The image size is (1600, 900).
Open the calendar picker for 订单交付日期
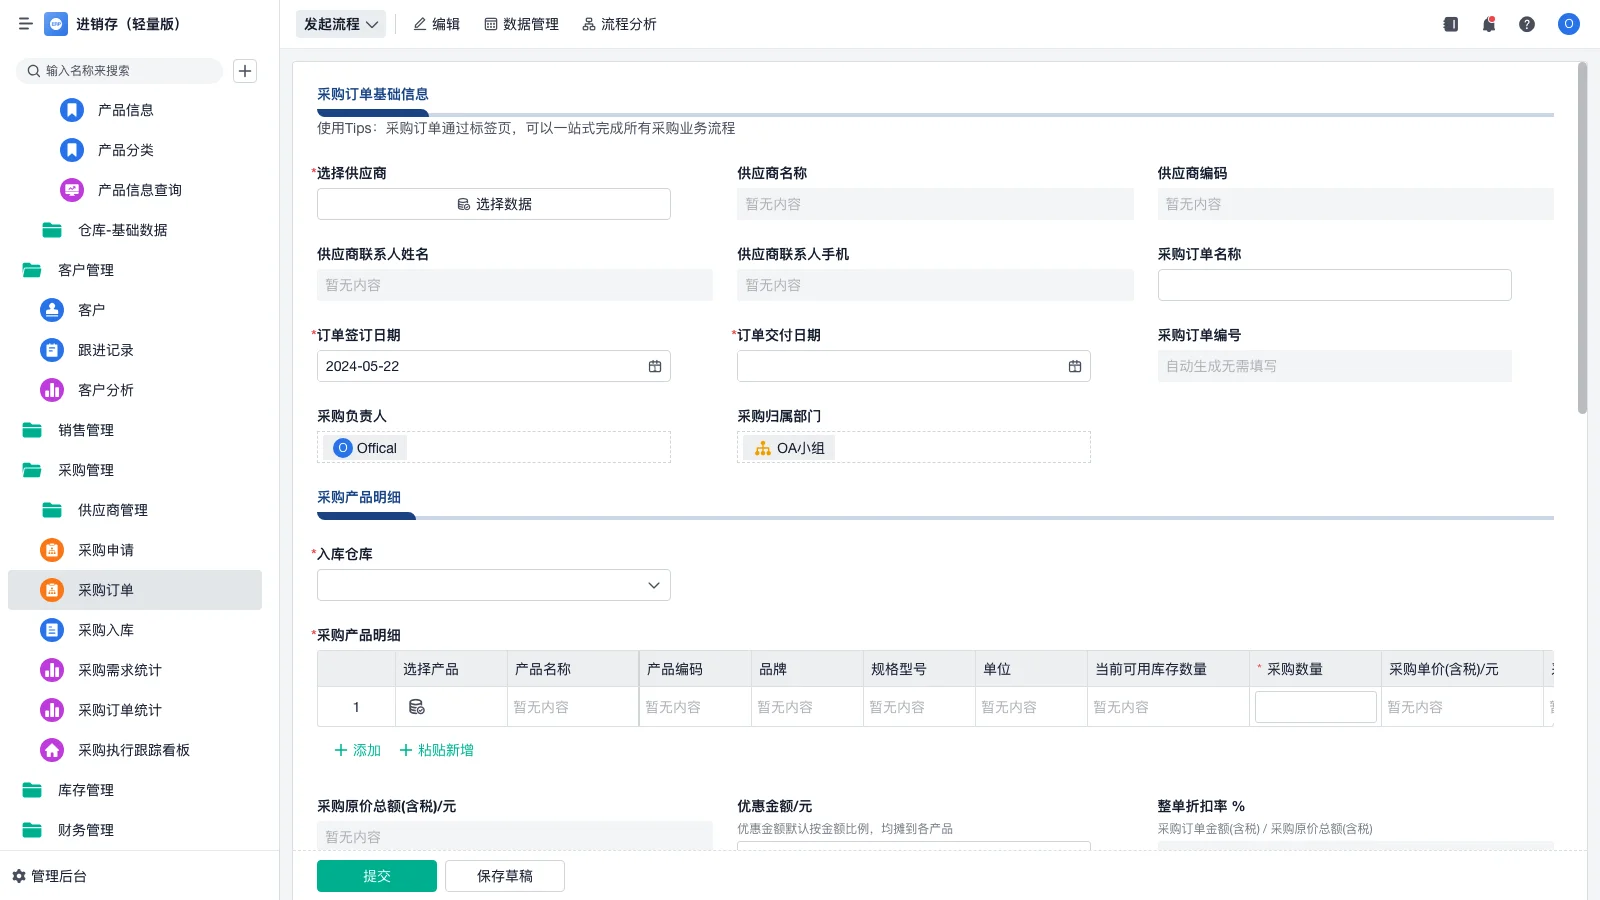pyautogui.click(x=1074, y=366)
